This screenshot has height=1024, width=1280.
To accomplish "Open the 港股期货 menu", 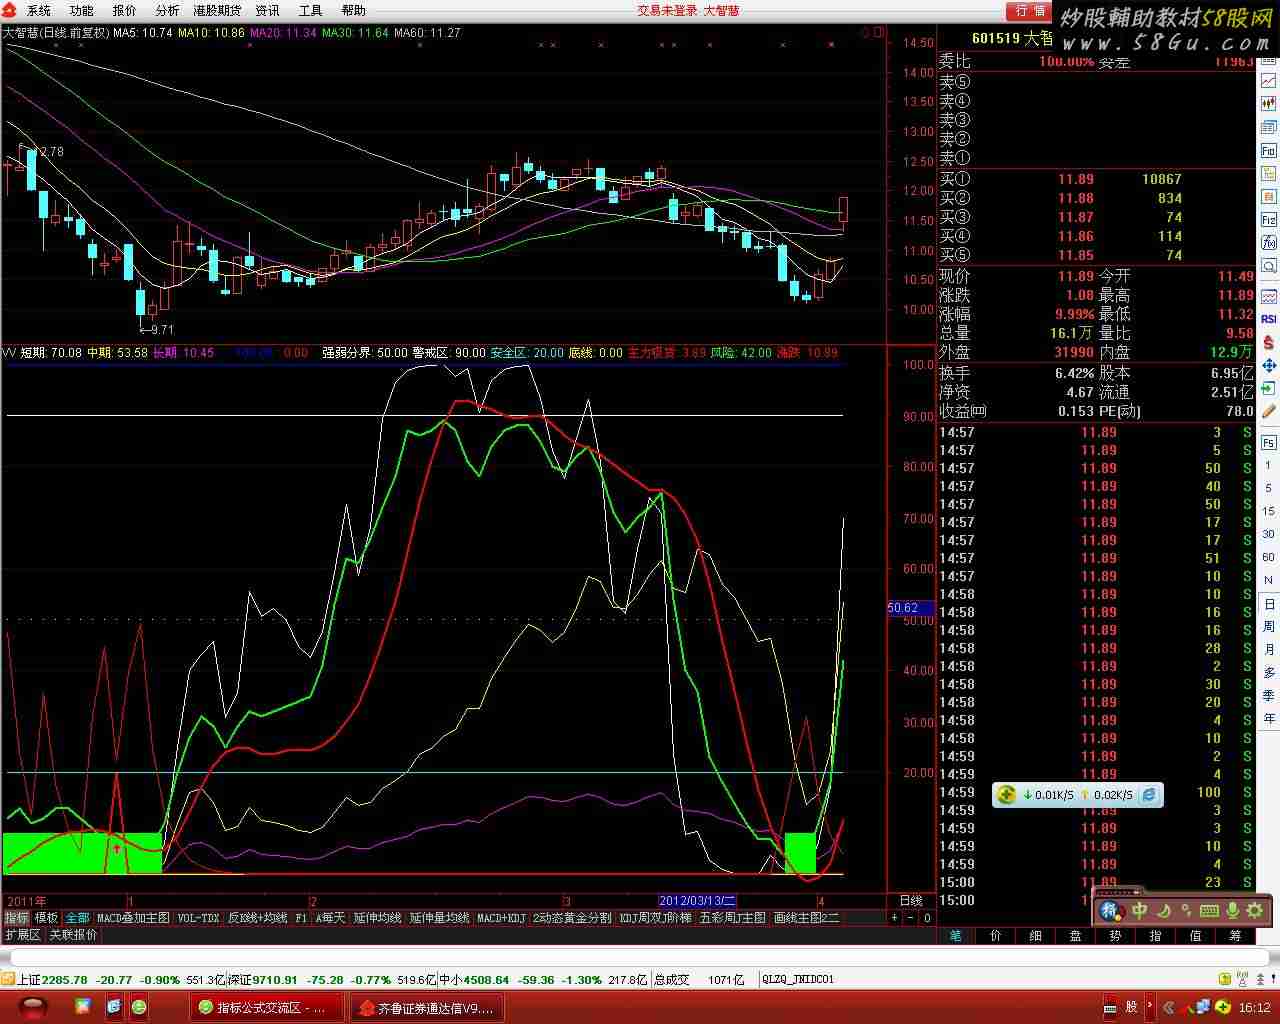I will click(x=217, y=10).
